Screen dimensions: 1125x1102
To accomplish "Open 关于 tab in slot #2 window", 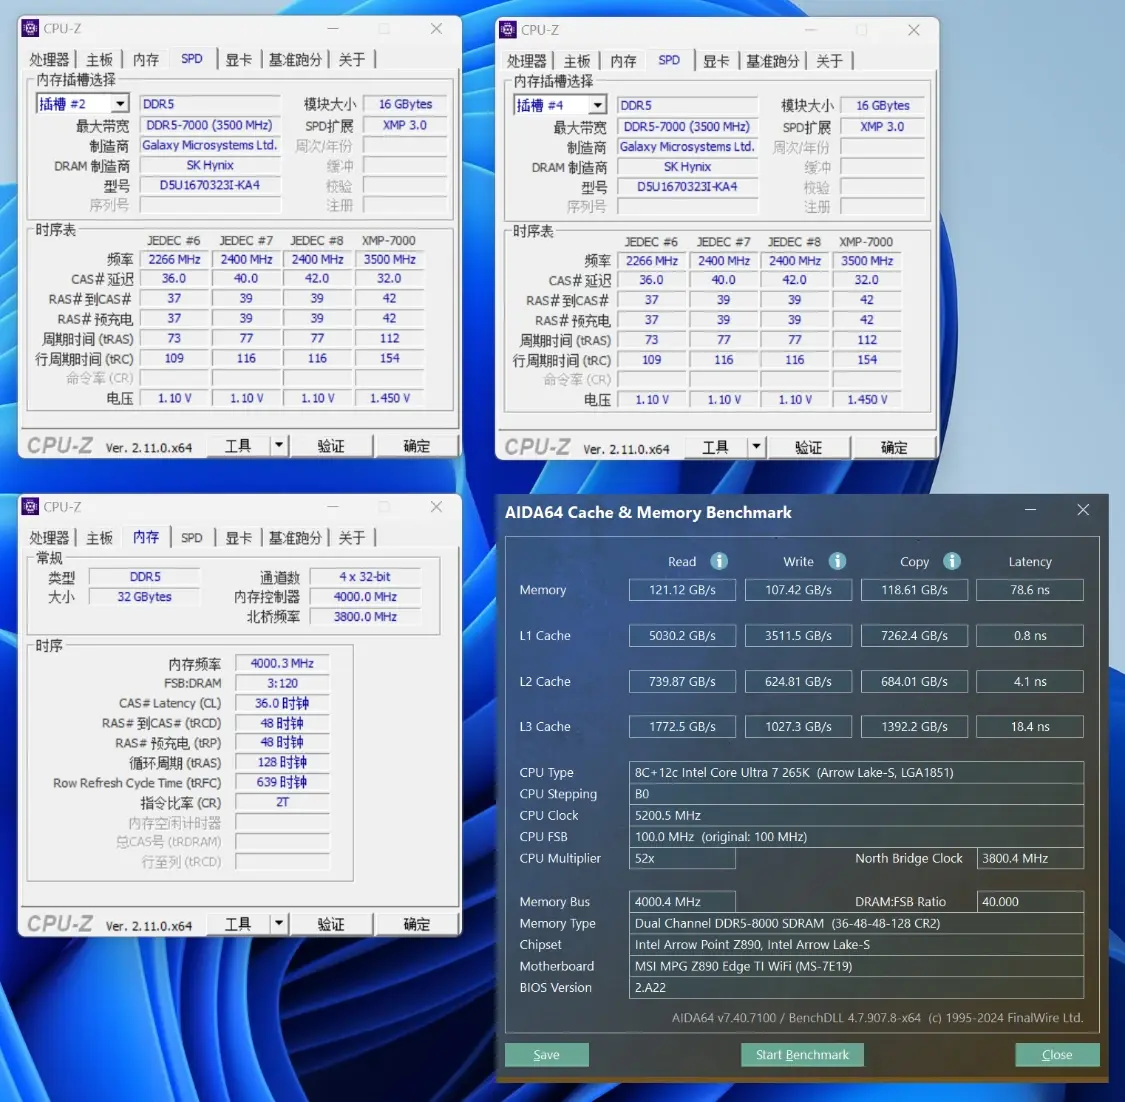I will tap(352, 60).
